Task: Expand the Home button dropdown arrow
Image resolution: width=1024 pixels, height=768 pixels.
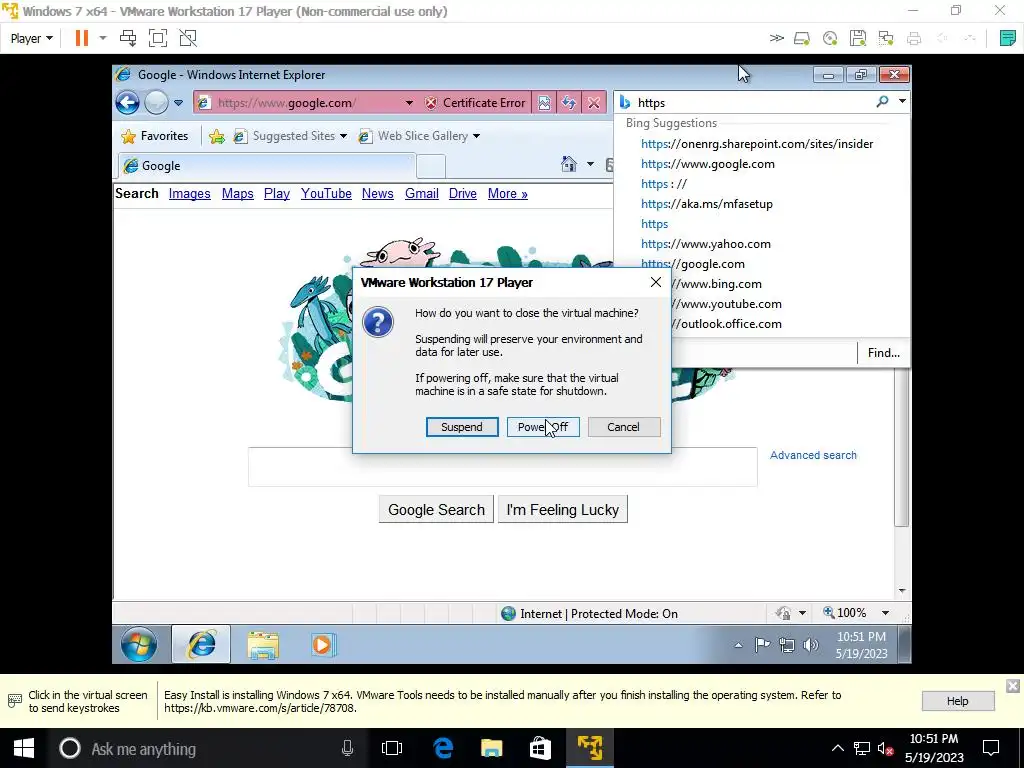Action: coord(590,164)
